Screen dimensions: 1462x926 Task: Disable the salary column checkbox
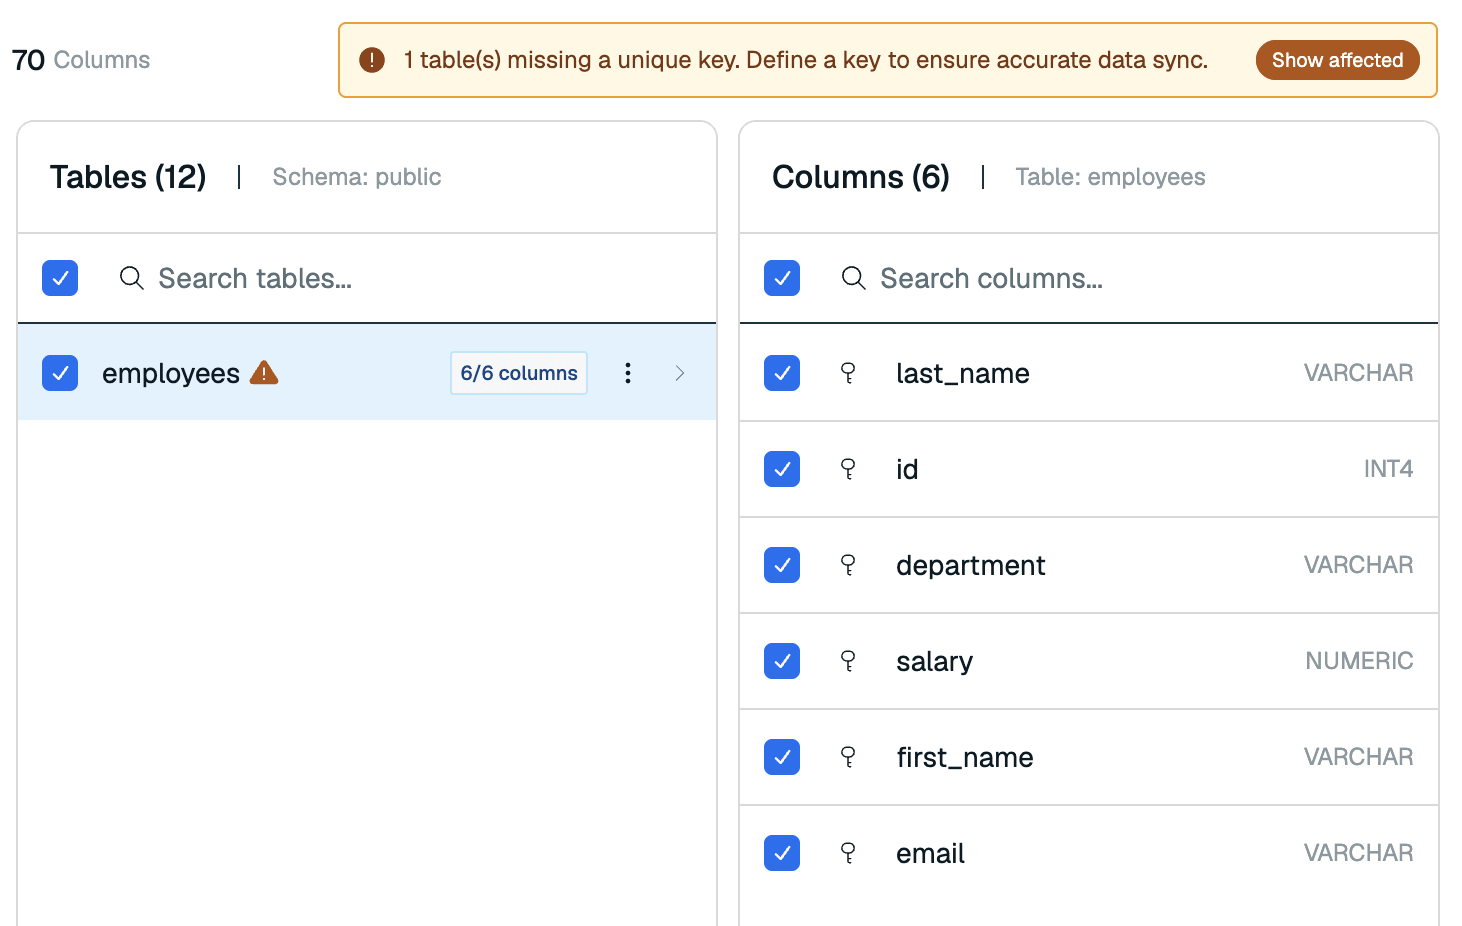782,661
